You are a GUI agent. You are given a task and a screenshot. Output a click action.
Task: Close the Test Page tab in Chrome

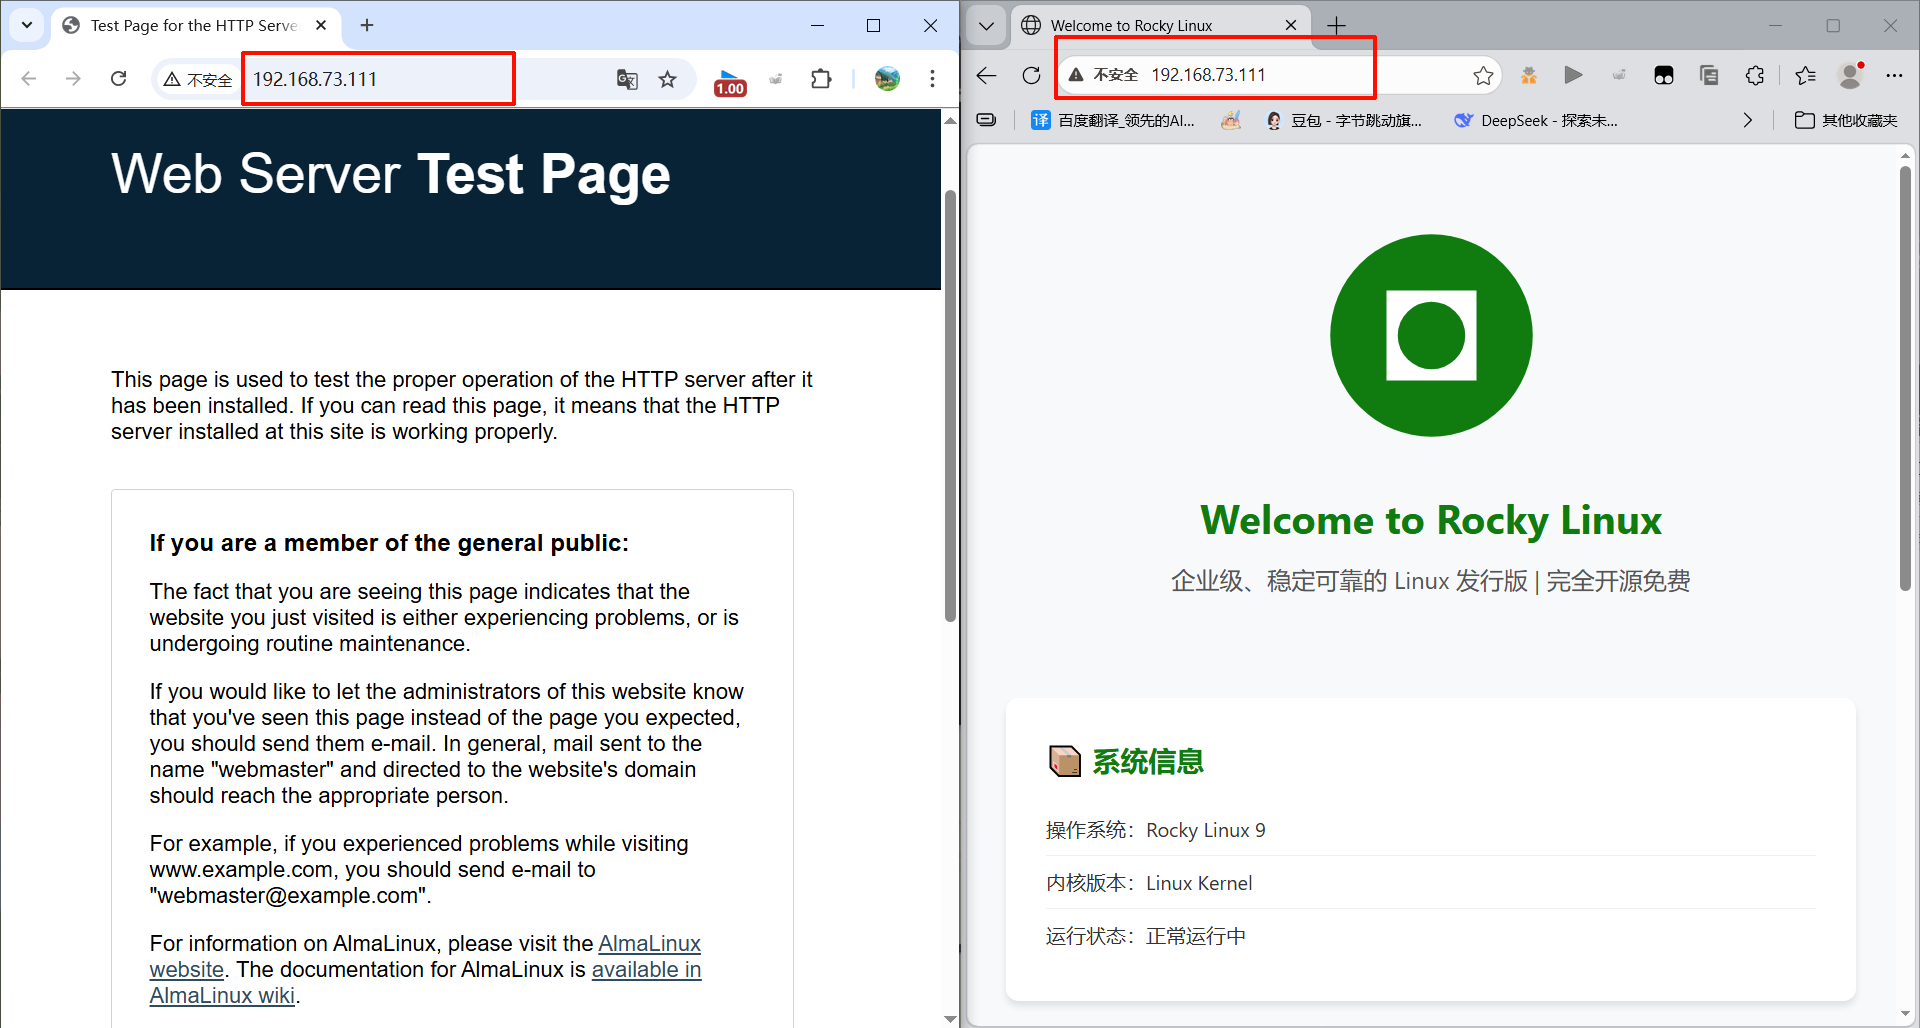pos(321,25)
